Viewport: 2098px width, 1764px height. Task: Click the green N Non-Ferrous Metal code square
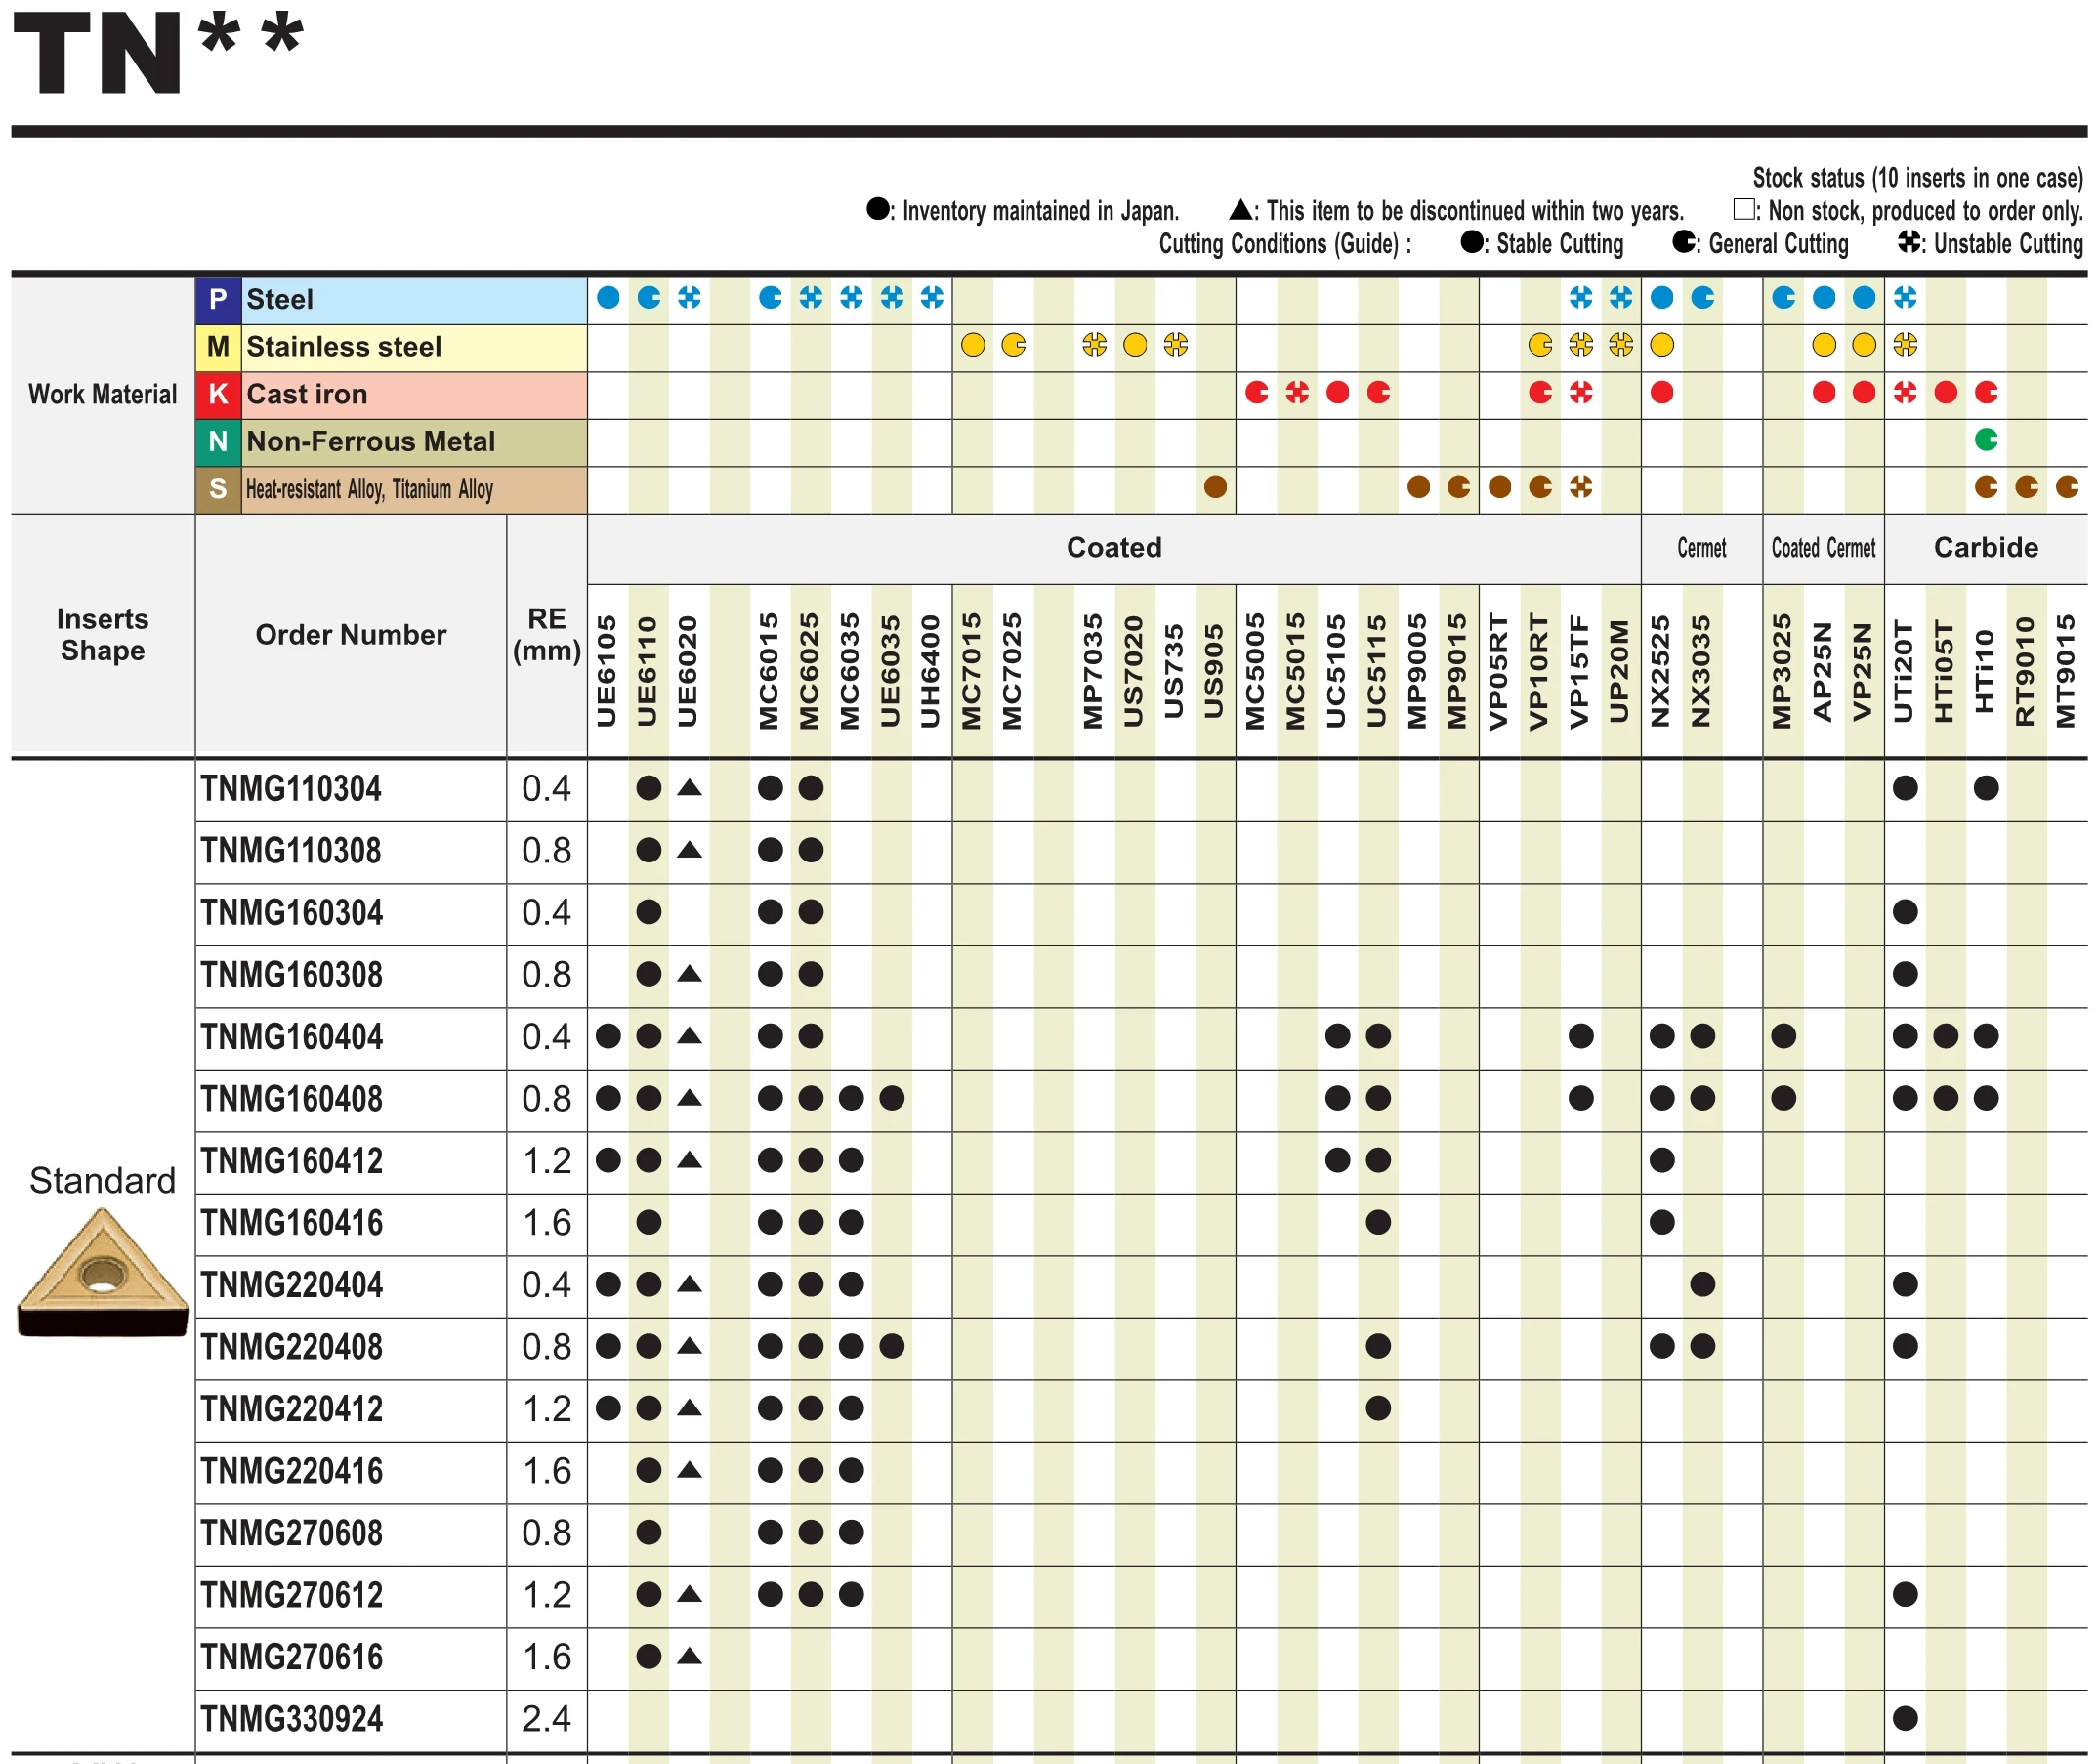click(x=218, y=441)
